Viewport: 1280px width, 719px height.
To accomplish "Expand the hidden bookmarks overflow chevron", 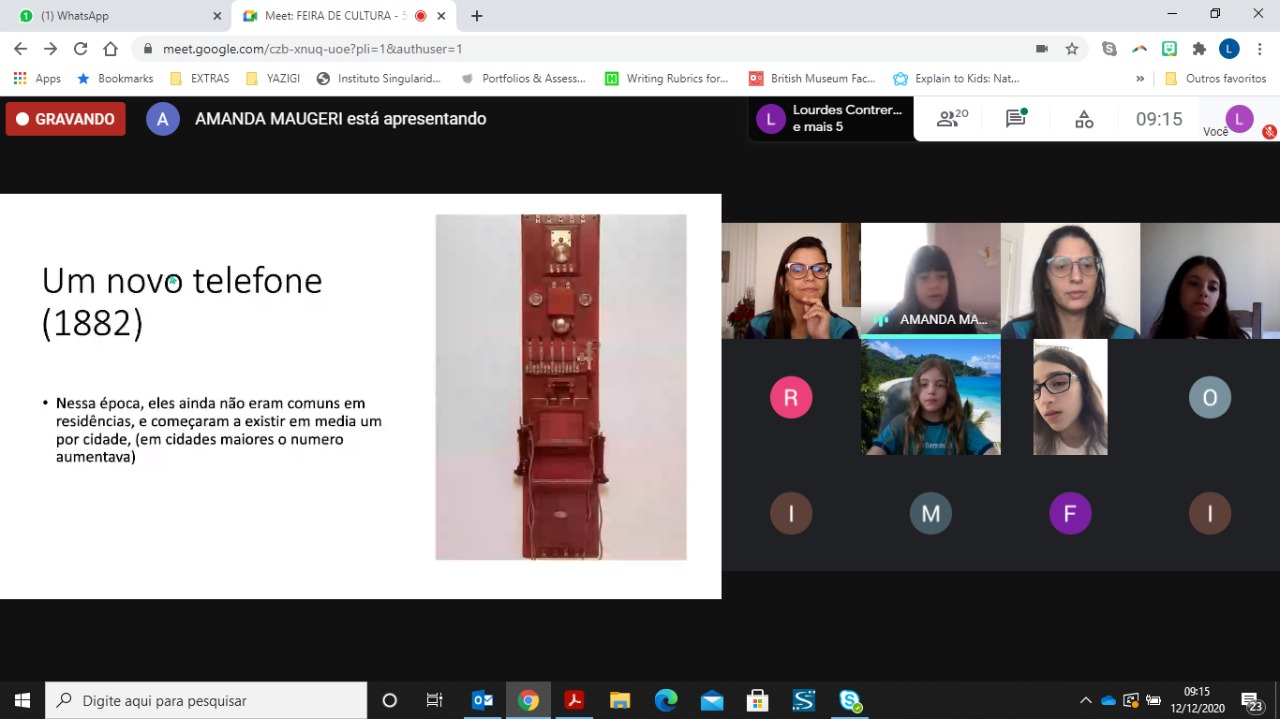I will pyautogui.click(x=1140, y=79).
